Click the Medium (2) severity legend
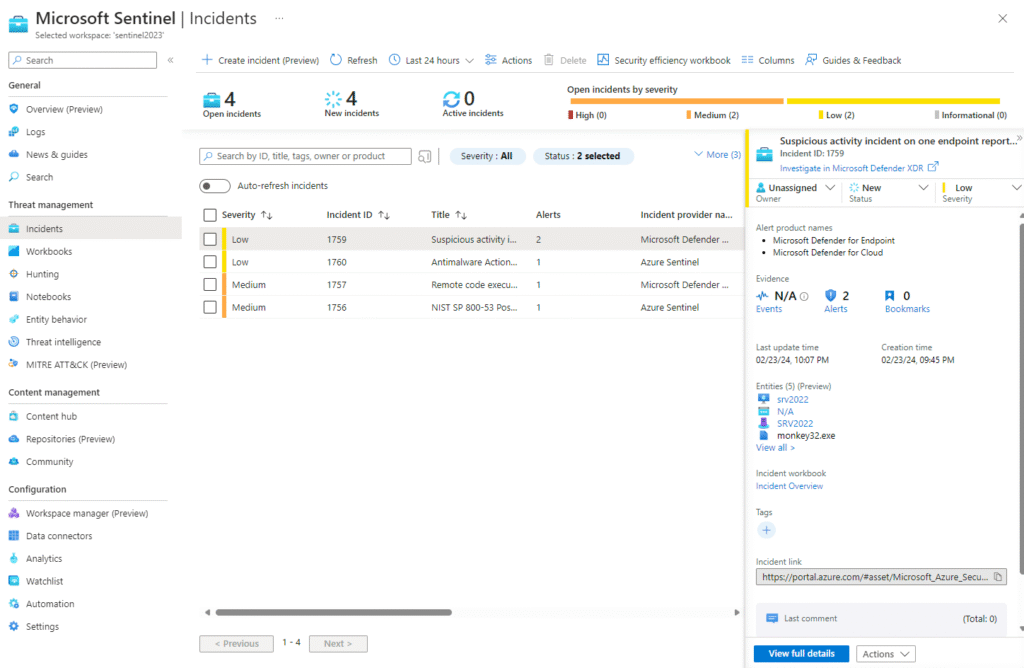Screen dimensions: 1024x668 pyautogui.click(x=712, y=115)
